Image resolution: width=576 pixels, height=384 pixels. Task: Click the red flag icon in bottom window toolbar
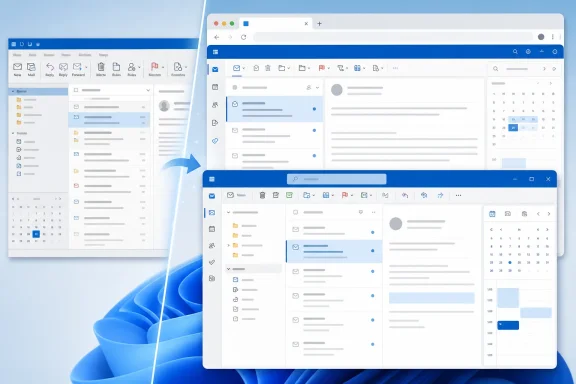pyautogui.click(x=345, y=195)
